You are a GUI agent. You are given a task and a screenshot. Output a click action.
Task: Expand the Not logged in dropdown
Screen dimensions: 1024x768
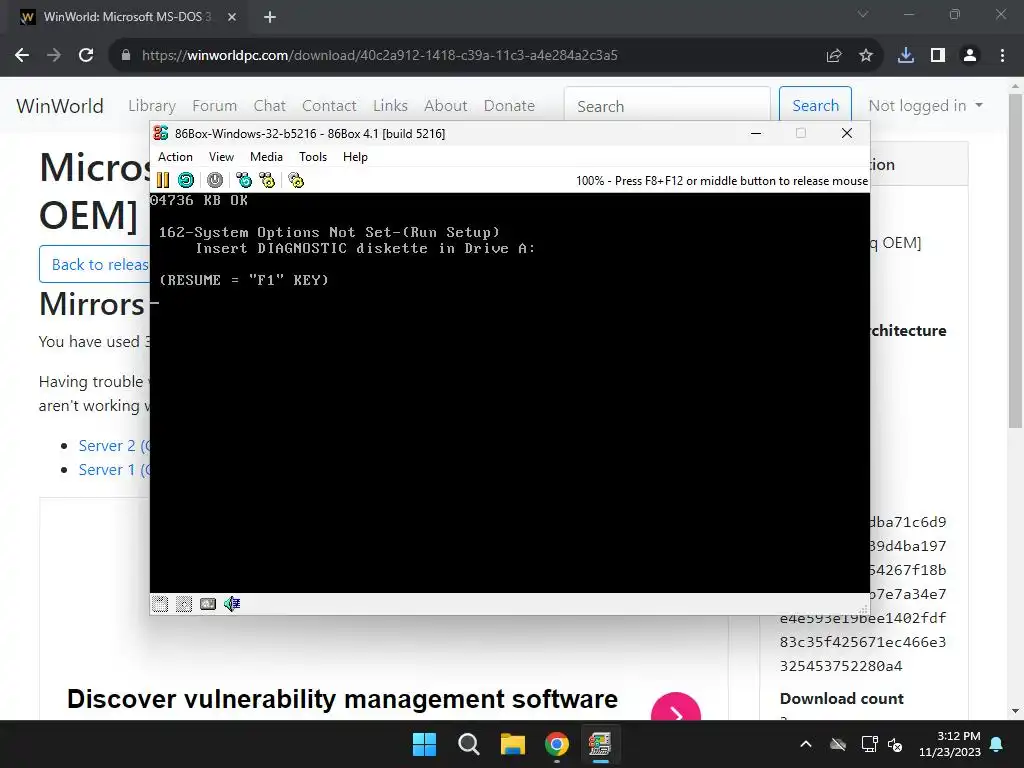(x=925, y=106)
